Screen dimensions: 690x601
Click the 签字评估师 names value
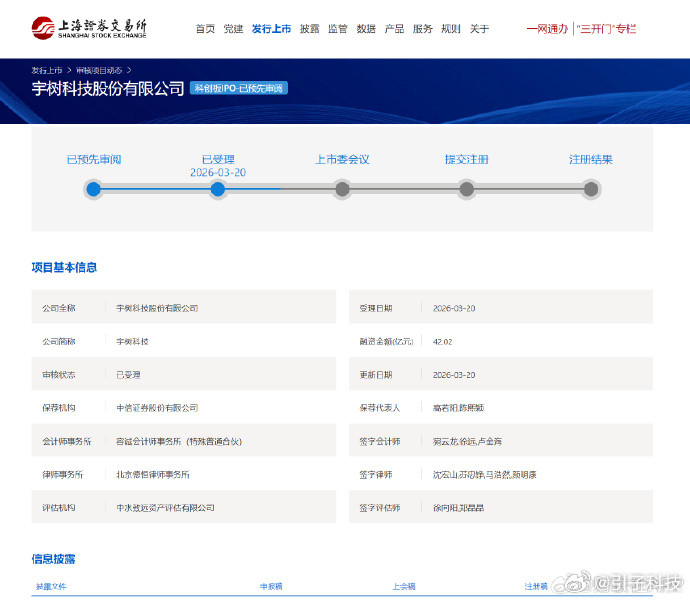459,508
